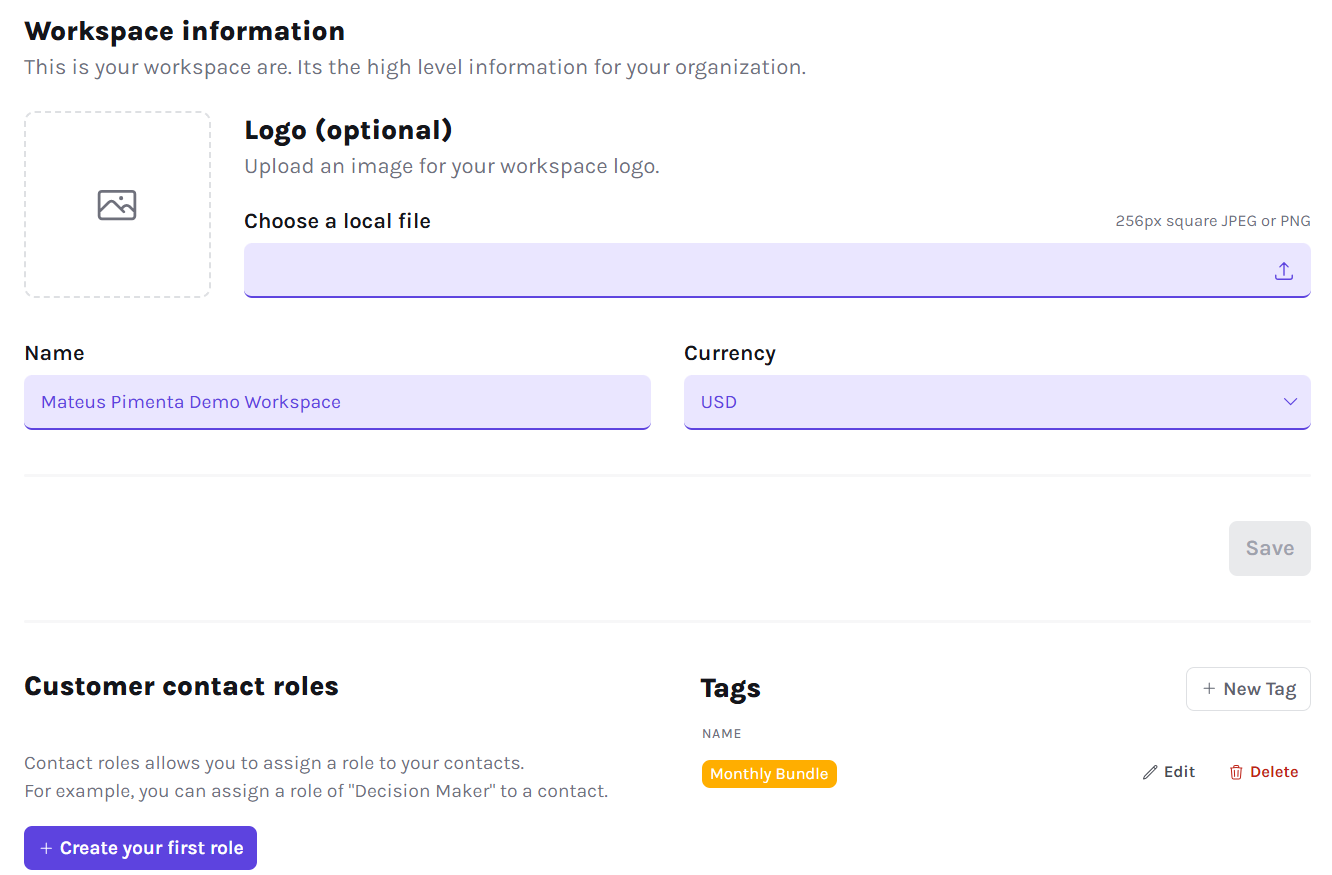The width and height of the screenshot is (1332, 875).
Task: Click the Customer contact roles heading
Action: tap(181, 686)
